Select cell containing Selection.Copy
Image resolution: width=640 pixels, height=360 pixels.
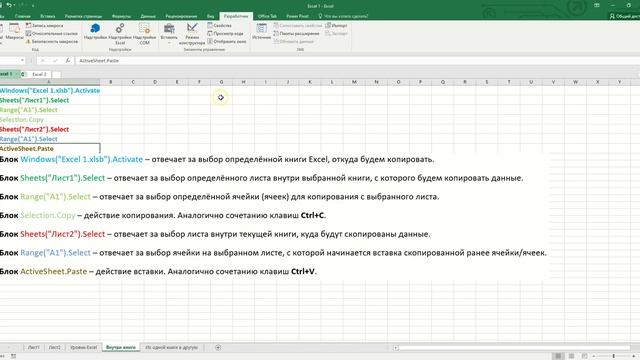pyautogui.click(x=50, y=120)
